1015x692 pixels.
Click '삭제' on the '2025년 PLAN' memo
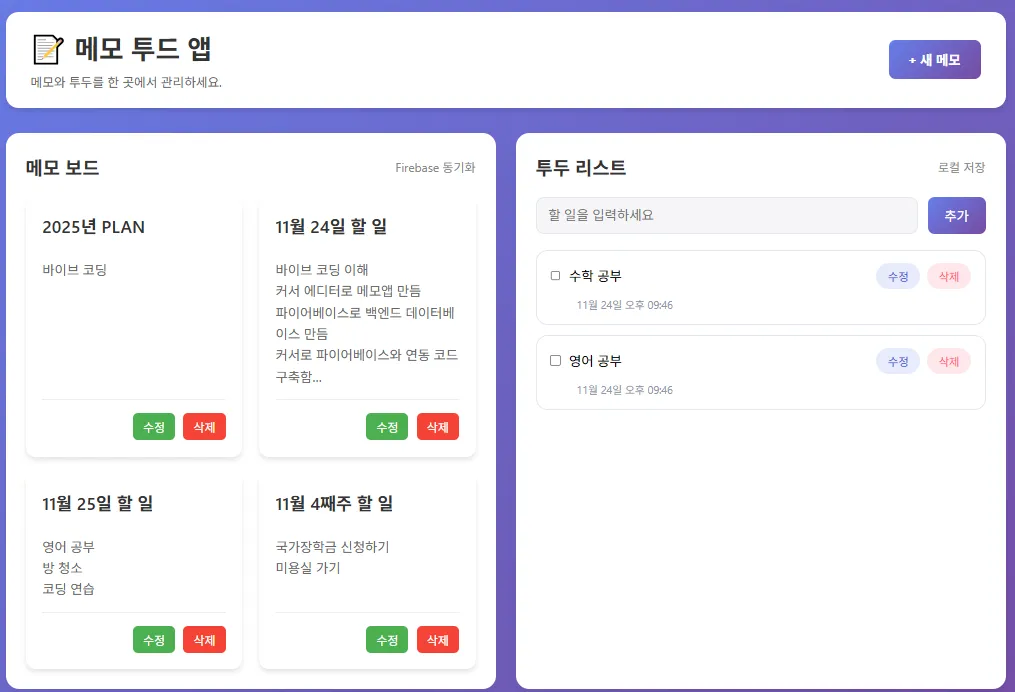point(204,426)
